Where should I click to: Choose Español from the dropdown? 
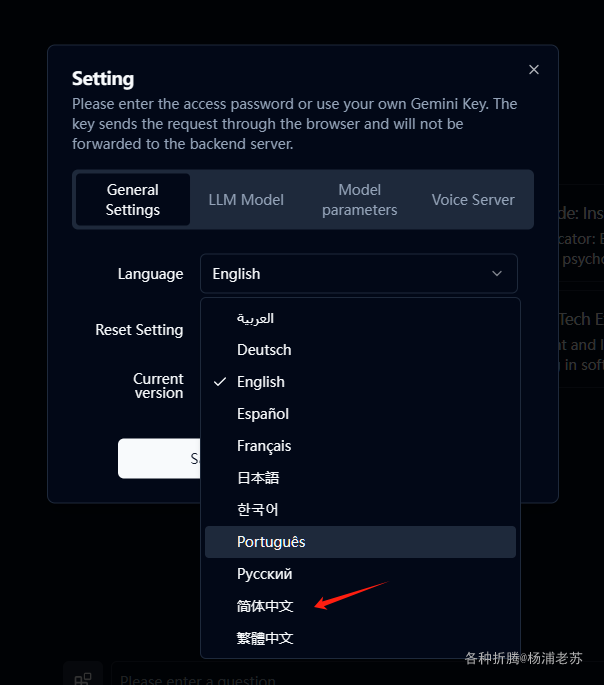[263, 414]
